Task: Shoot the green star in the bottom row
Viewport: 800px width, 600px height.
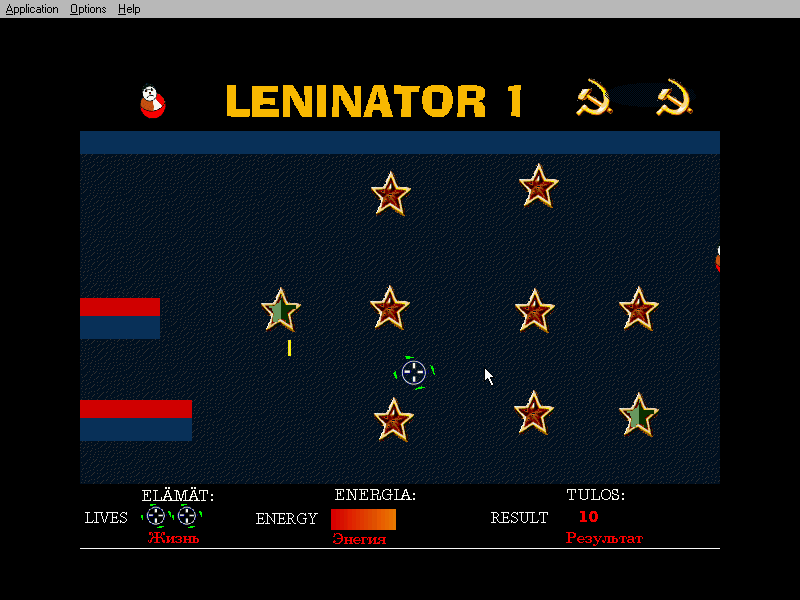Action: pos(638,415)
